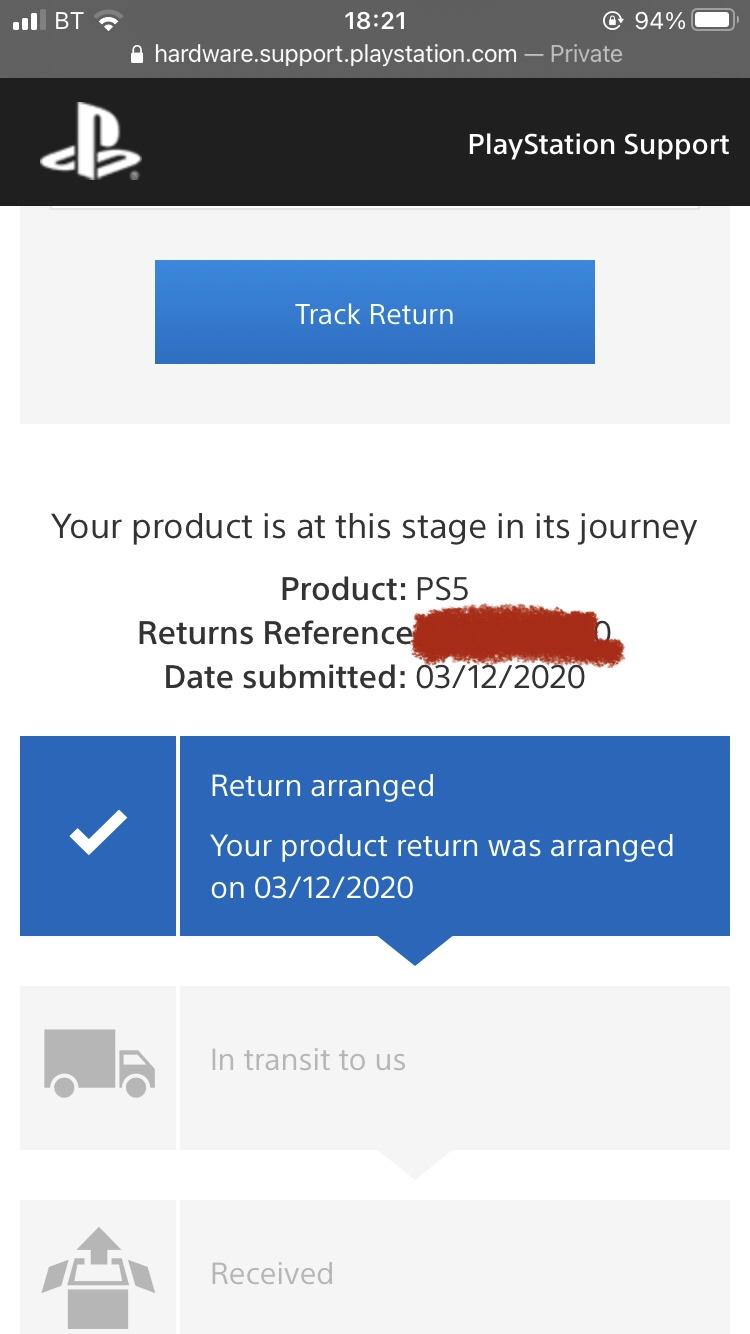Tap the white checkmark icon
Viewport: 750px width, 1334px height.
(x=98, y=835)
